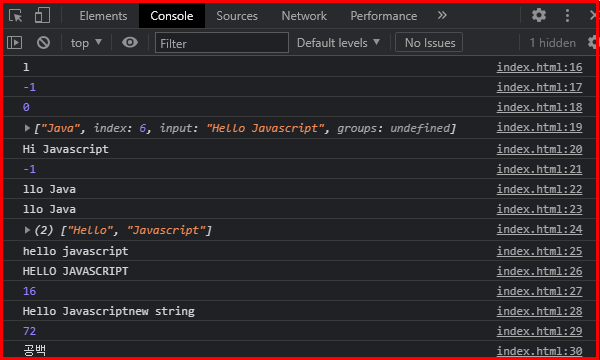Open the top JavaScript context dropdown

pos(86,43)
